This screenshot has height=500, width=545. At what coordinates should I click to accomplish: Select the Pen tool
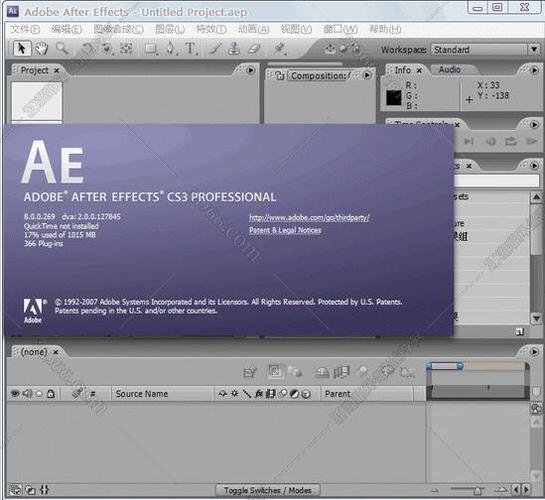coord(171,48)
